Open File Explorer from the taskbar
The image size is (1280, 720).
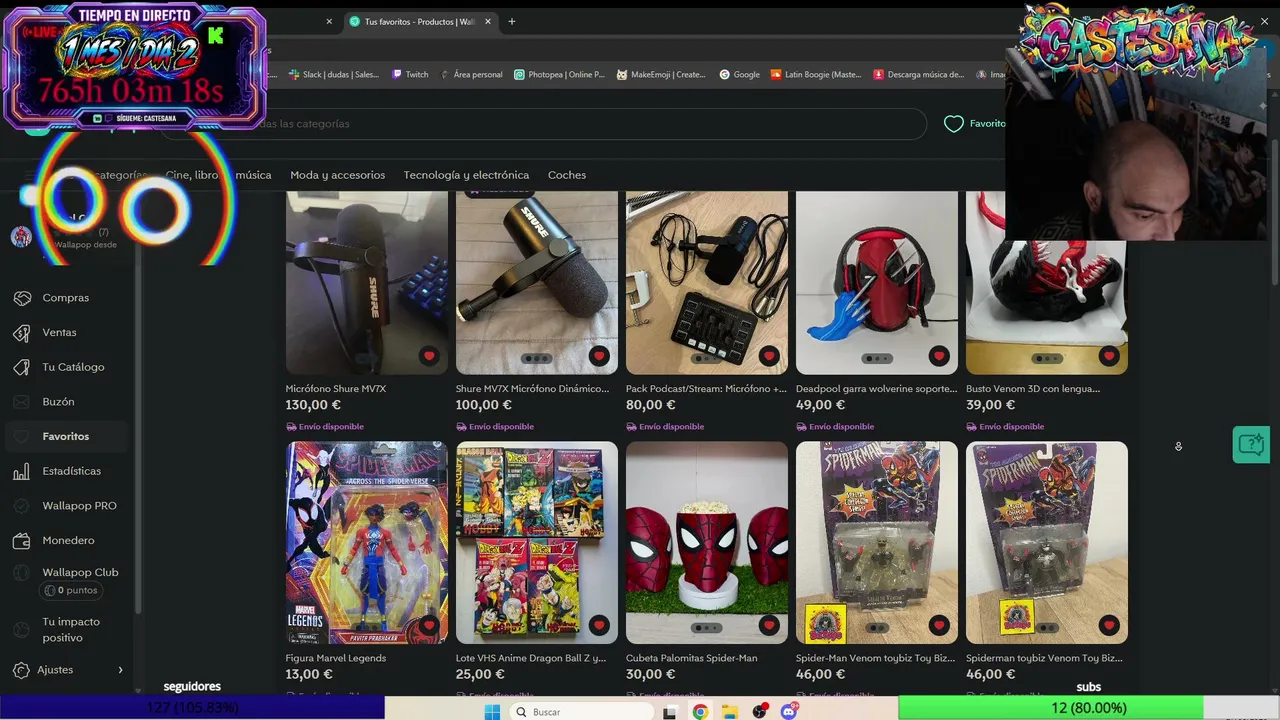[x=730, y=712]
